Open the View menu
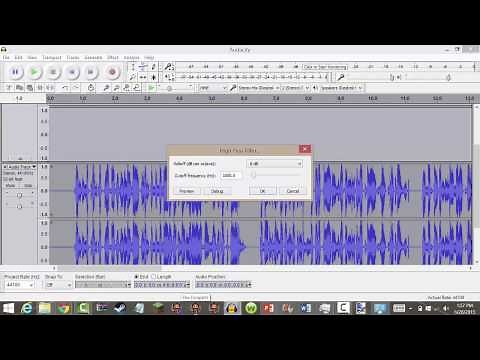 [32, 57]
